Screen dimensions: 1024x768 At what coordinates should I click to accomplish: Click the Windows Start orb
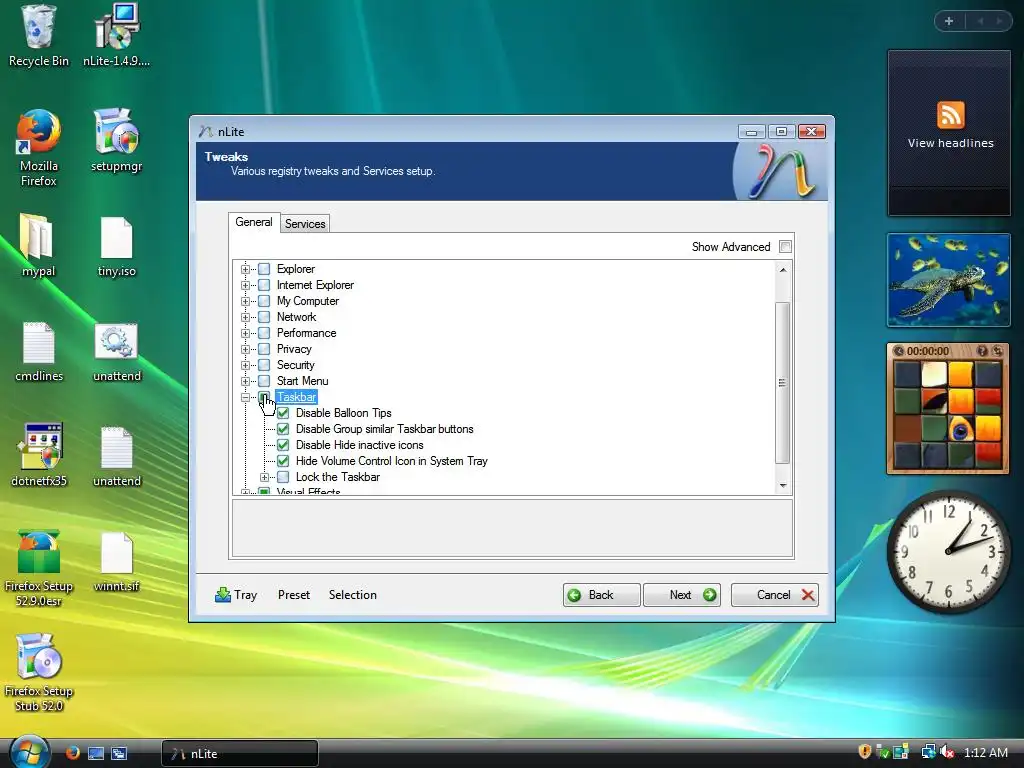click(x=29, y=752)
